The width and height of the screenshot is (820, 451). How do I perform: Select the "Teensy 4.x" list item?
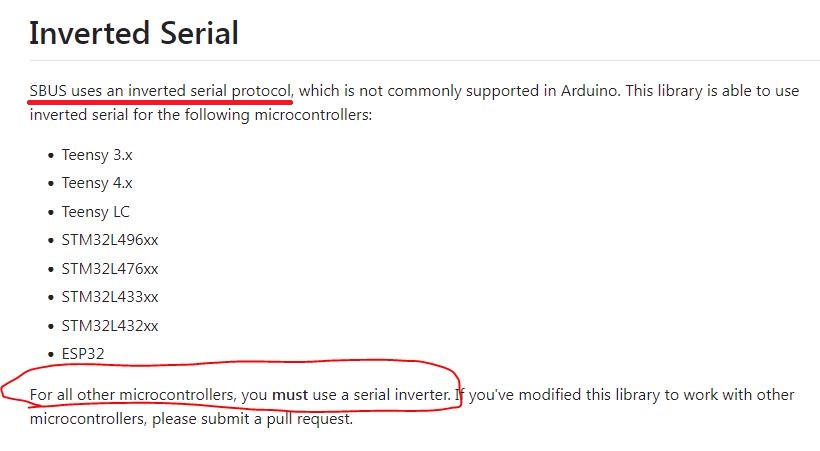[x=97, y=183]
